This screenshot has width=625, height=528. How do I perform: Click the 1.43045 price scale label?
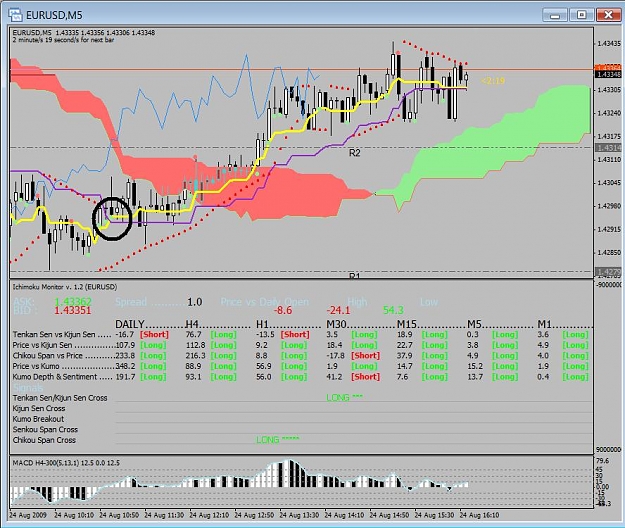[x=609, y=183]
